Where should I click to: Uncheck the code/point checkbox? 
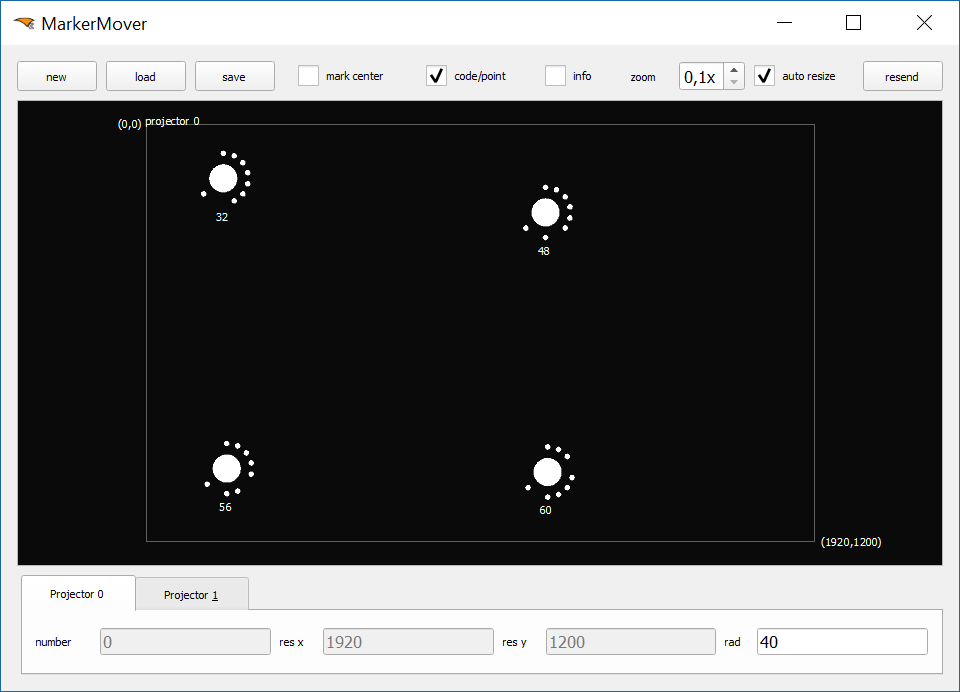[x=437, y=76]
